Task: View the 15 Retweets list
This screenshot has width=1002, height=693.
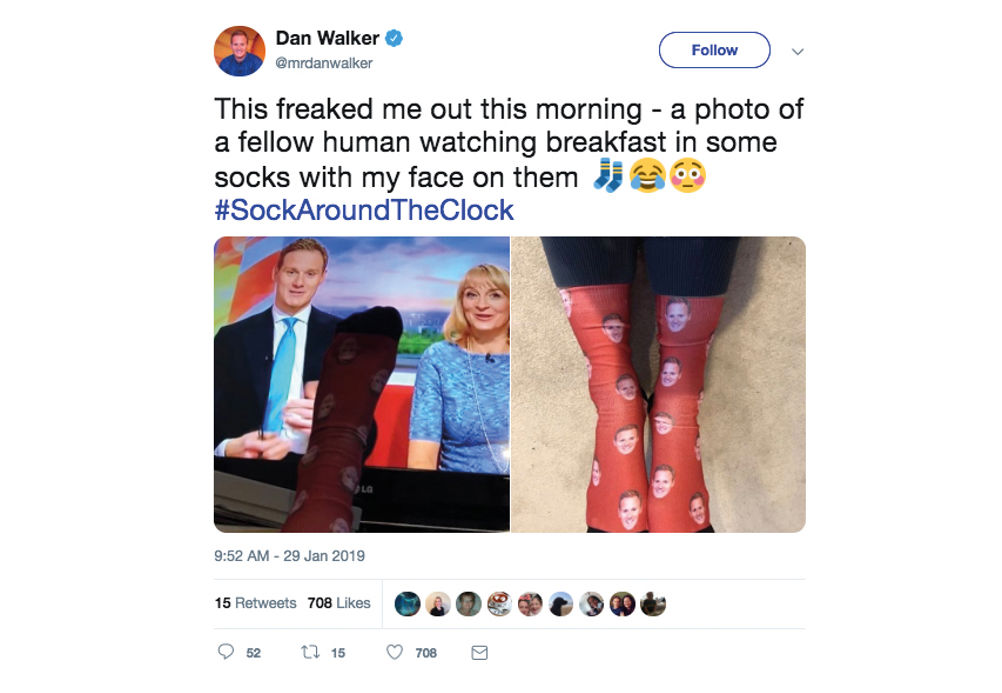Action: pos(256,603)
